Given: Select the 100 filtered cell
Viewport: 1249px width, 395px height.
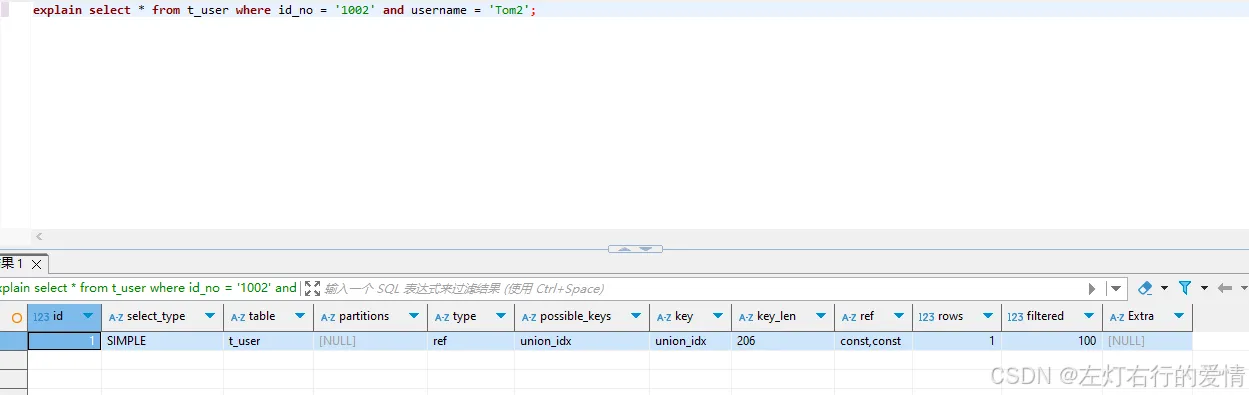Looking at the screenshot, I should click(1051, 341).
